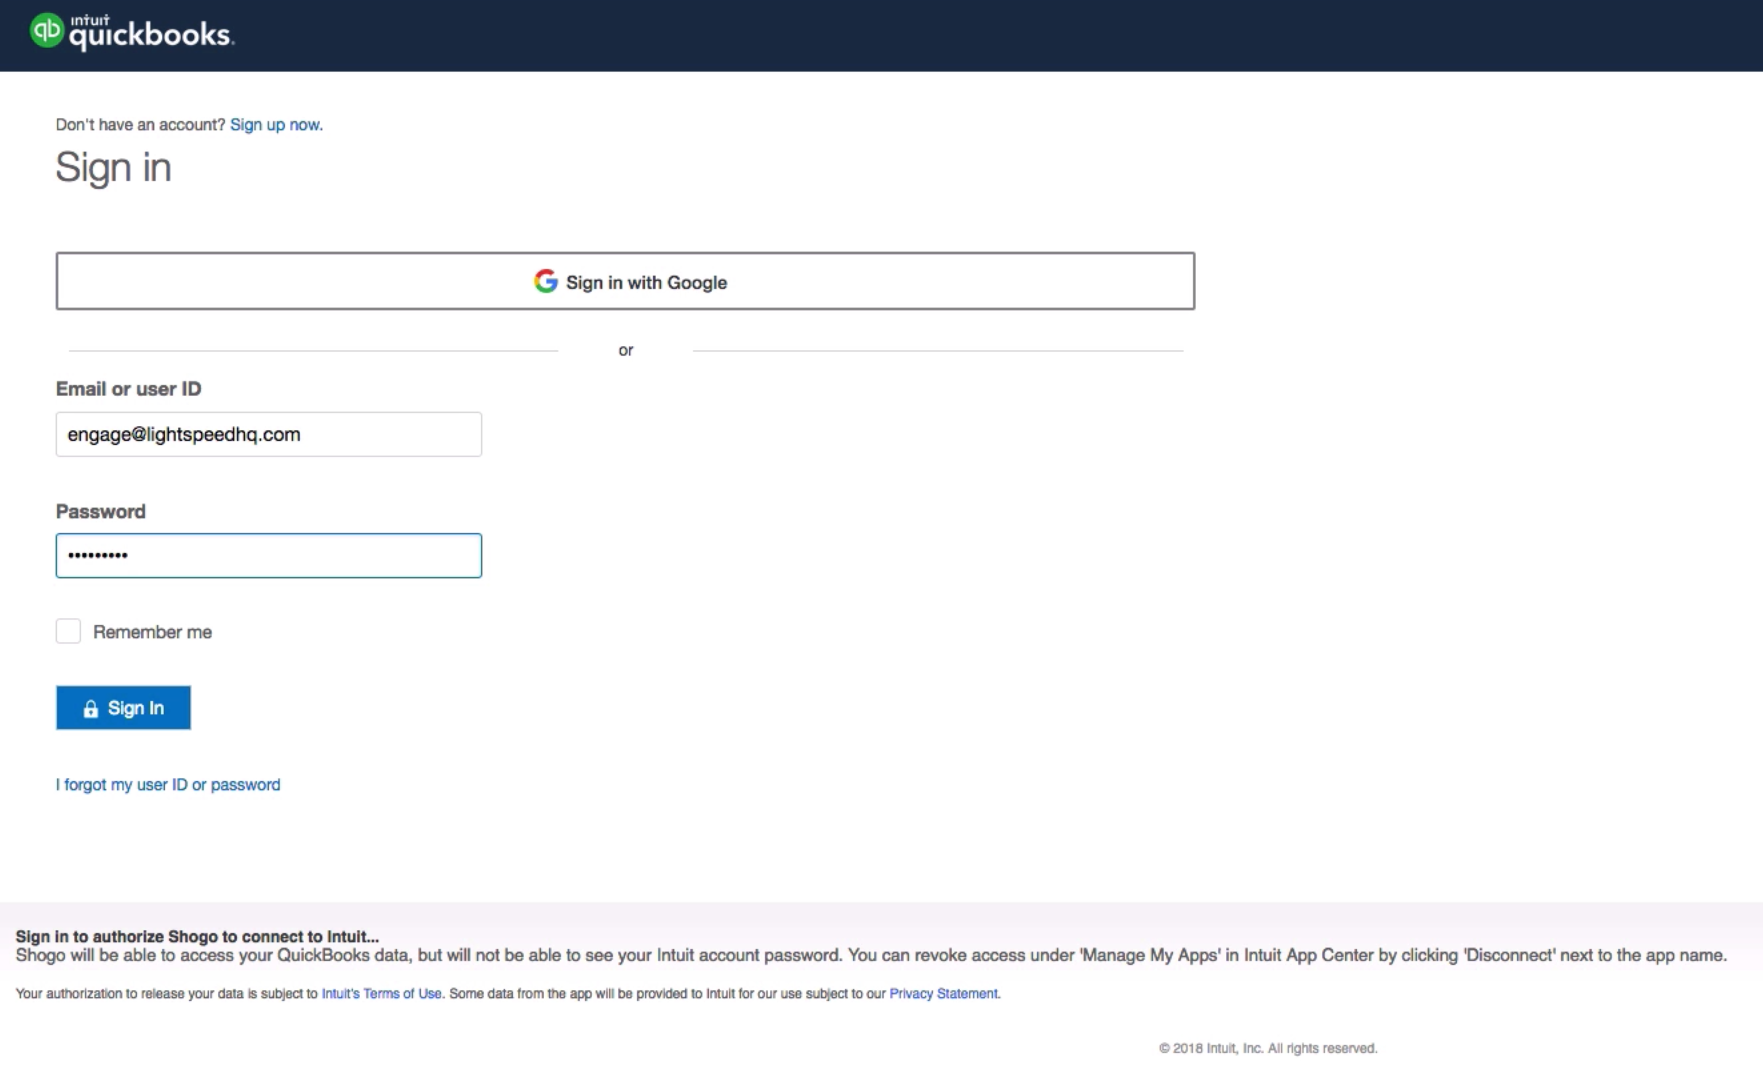Click the Email or user ID label
Image resolution: width=1763 pixels, height=1076 pixels.
[x=128, y=389]
